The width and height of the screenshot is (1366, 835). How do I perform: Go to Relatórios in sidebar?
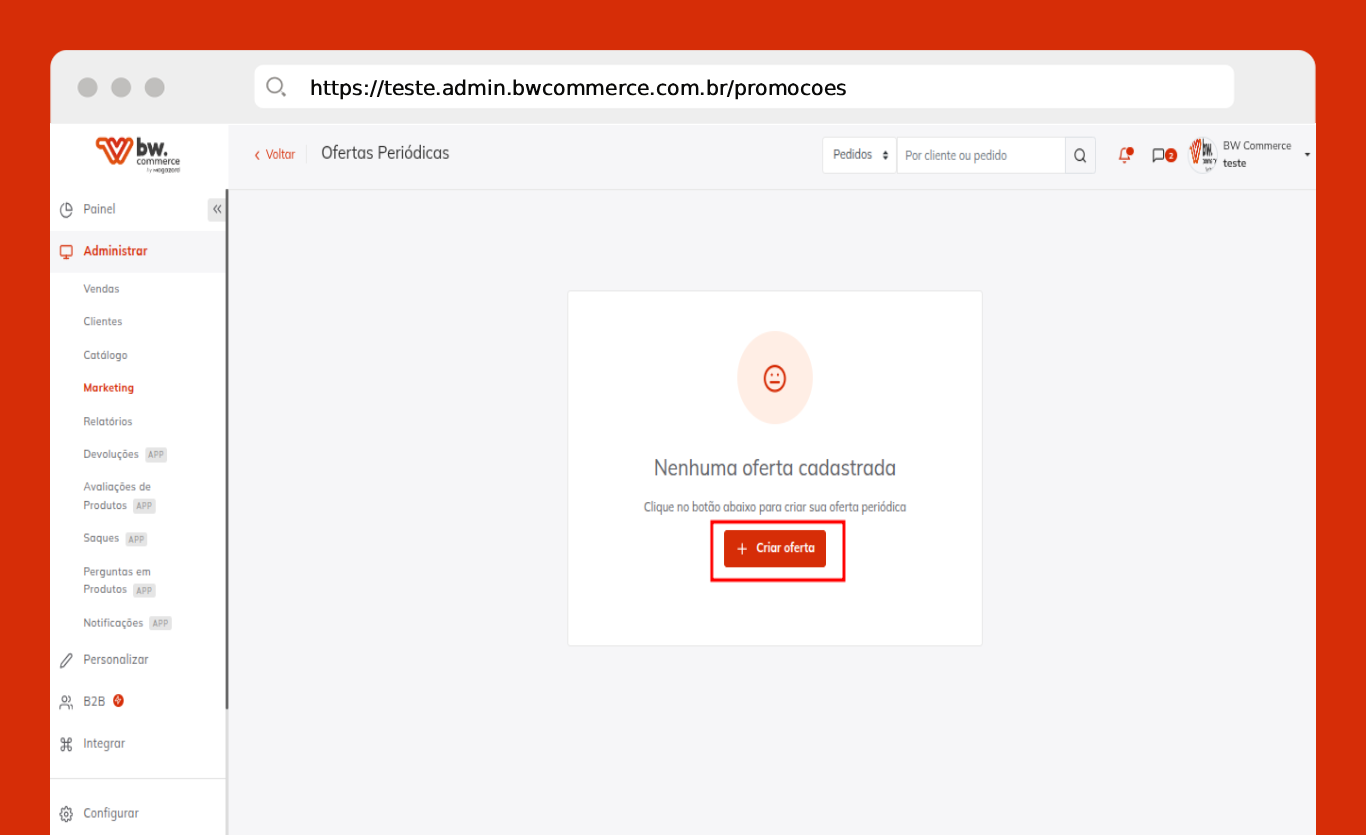click(107, 421)
